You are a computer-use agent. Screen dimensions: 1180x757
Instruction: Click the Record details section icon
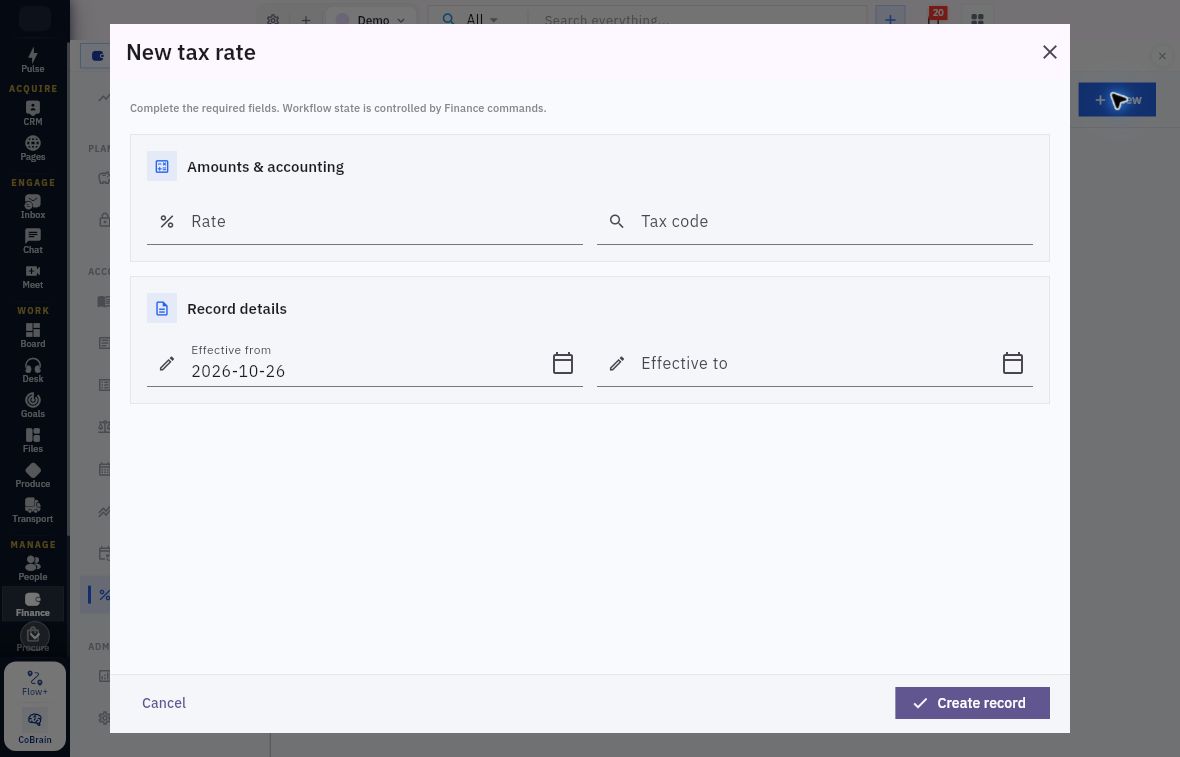pyautogui.click(x=162, y=309)
